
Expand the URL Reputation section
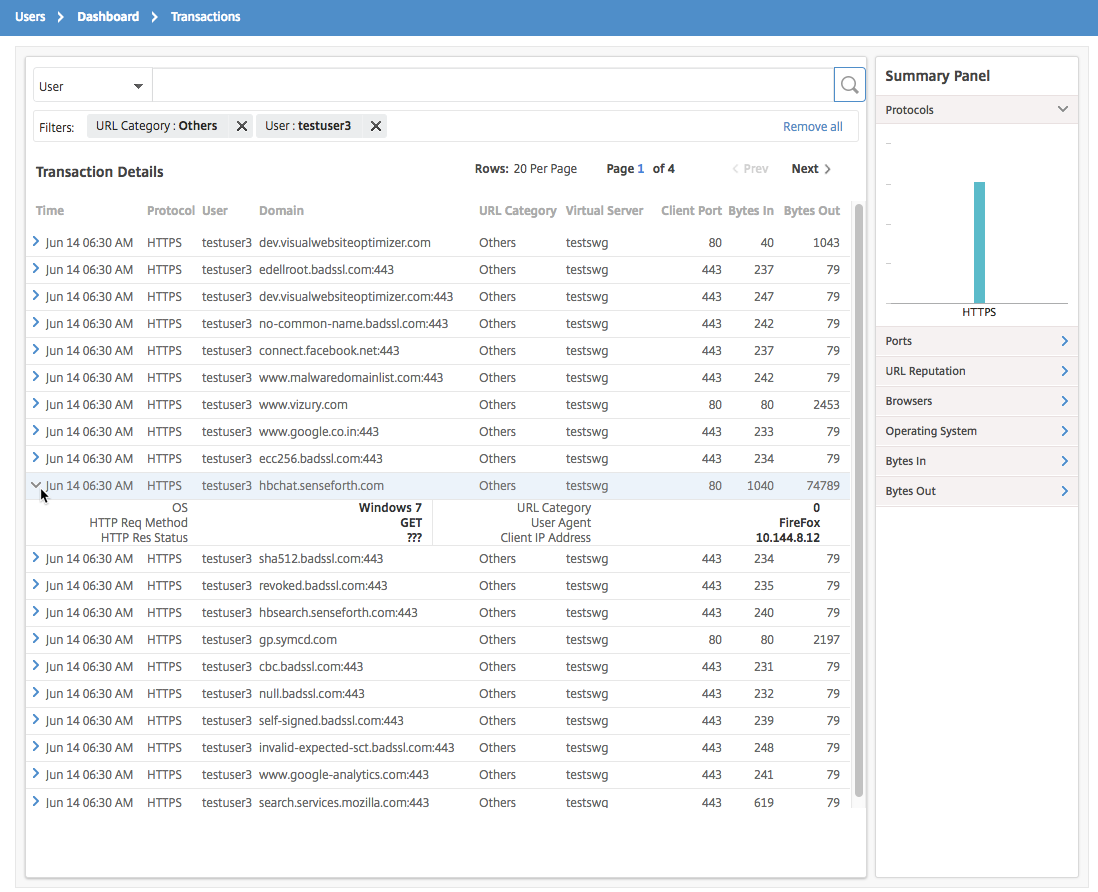coord(1063,371)
